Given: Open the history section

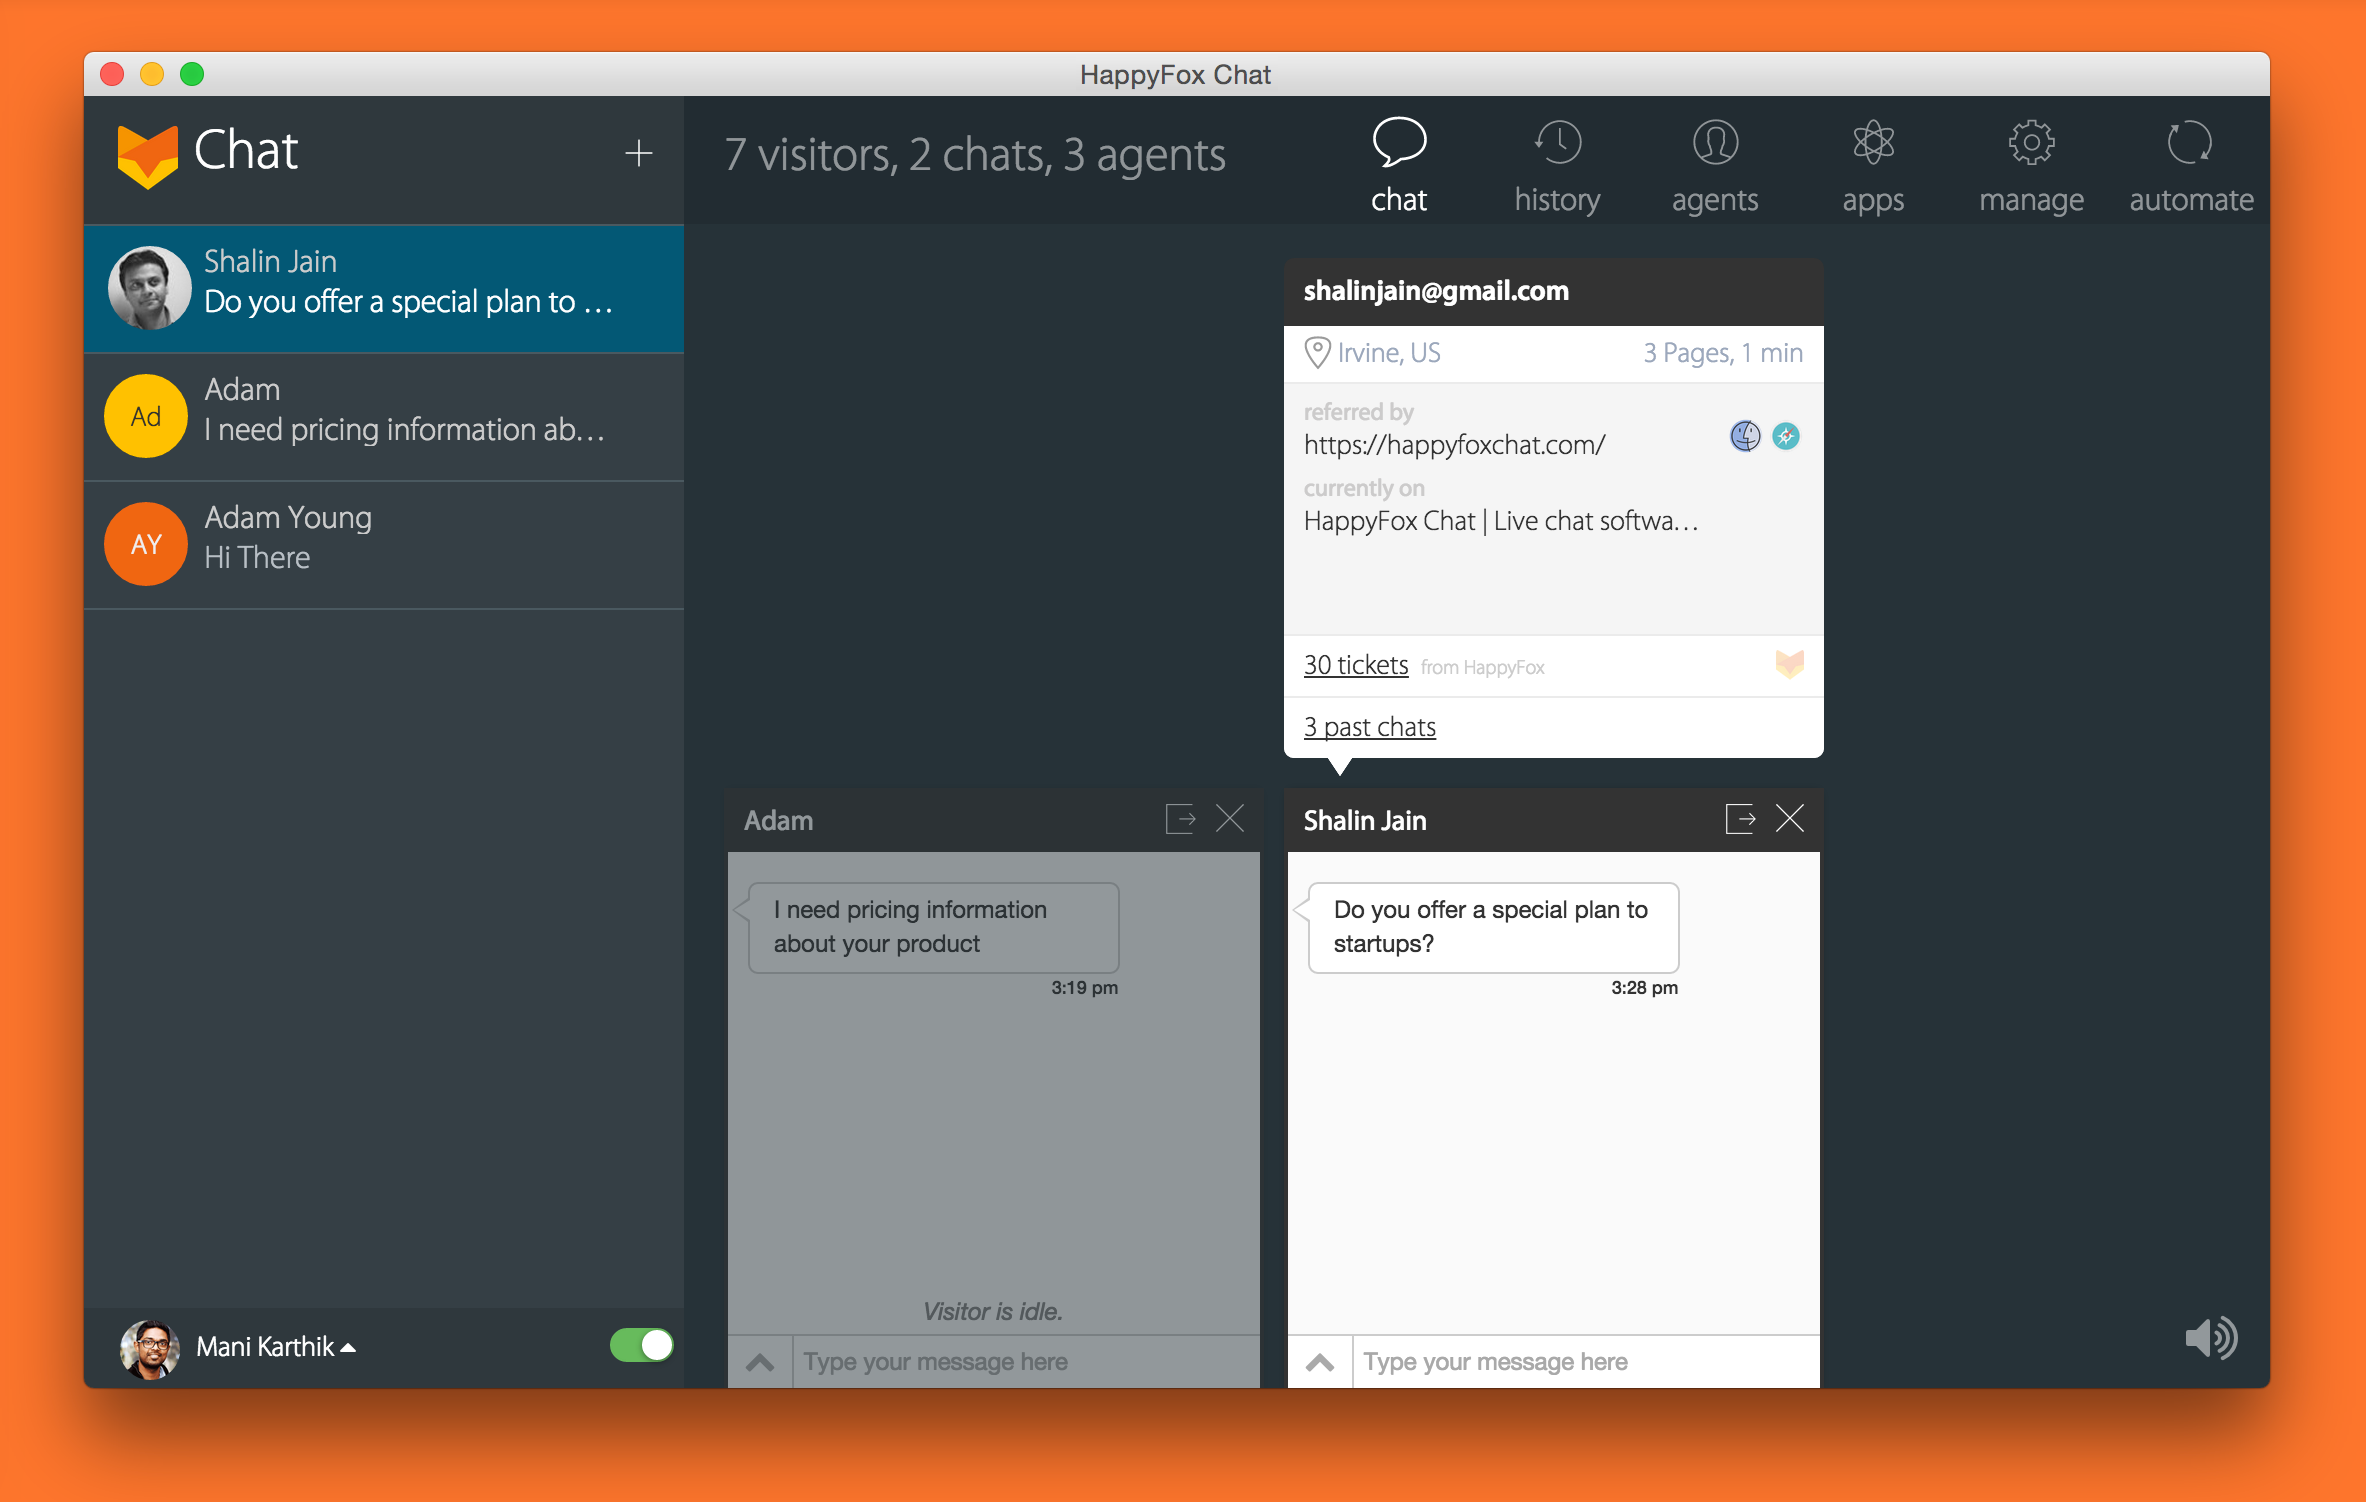Looking at the screenshot, I should click(1557, 166).
